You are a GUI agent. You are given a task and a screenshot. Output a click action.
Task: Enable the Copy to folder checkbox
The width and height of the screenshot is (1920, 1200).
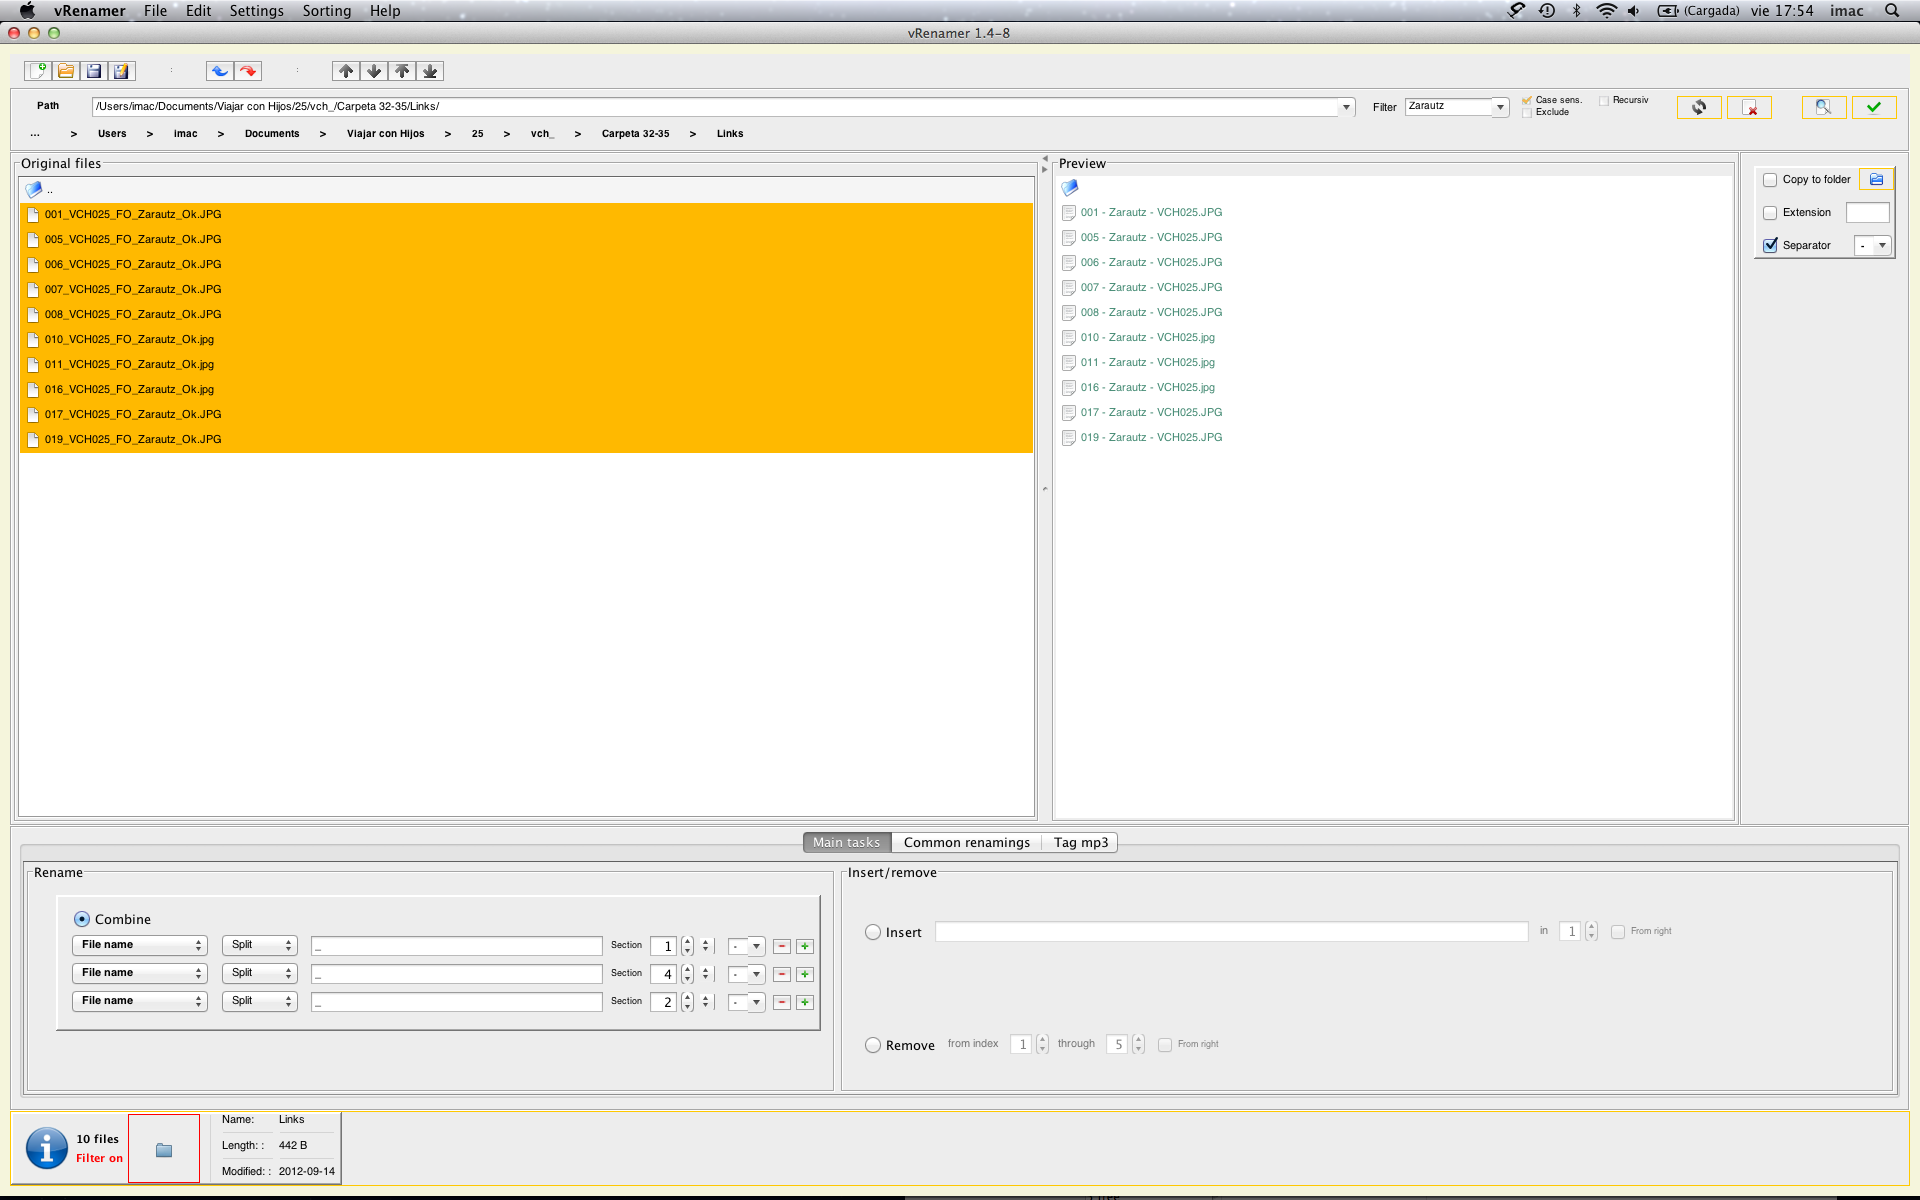[1770, 180]
